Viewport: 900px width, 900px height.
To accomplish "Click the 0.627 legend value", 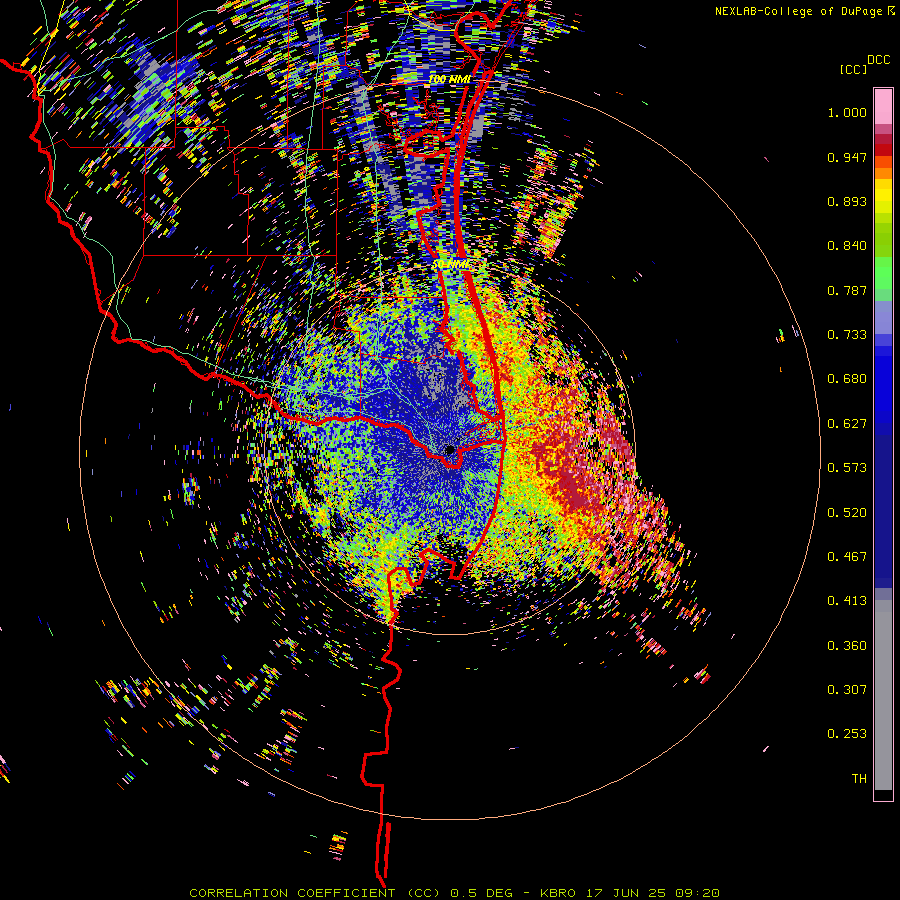I will point(847,424).
